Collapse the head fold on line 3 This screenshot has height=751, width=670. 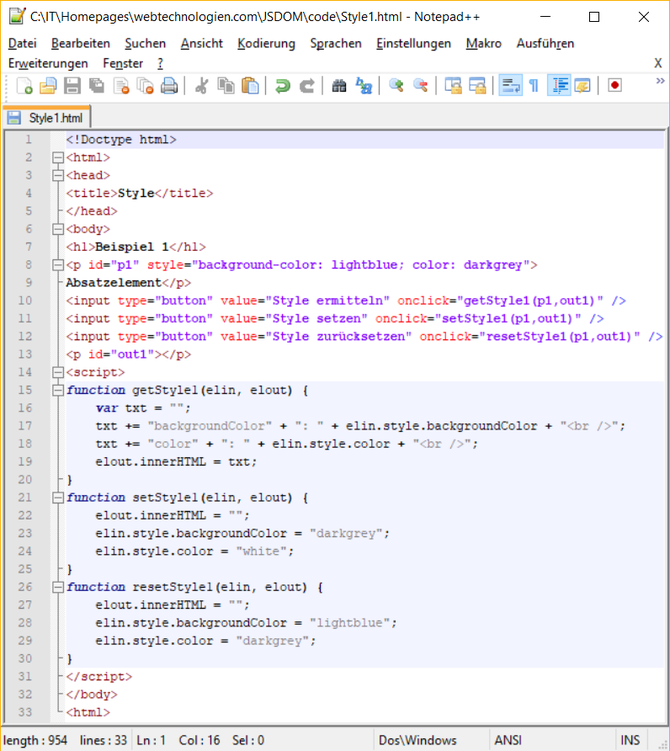[58, 175]
